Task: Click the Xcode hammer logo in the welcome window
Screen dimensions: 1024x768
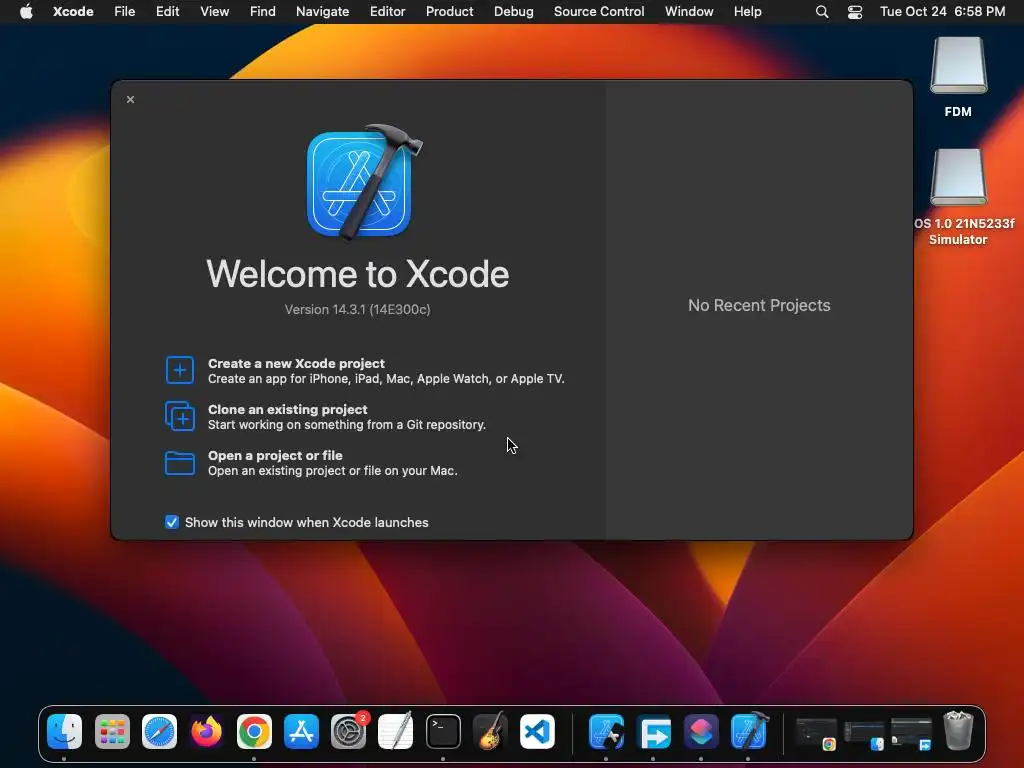Action: click(363, 182)
